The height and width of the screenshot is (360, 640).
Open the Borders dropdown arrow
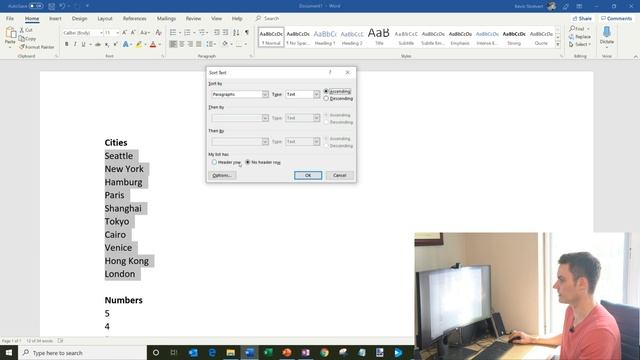246,44
